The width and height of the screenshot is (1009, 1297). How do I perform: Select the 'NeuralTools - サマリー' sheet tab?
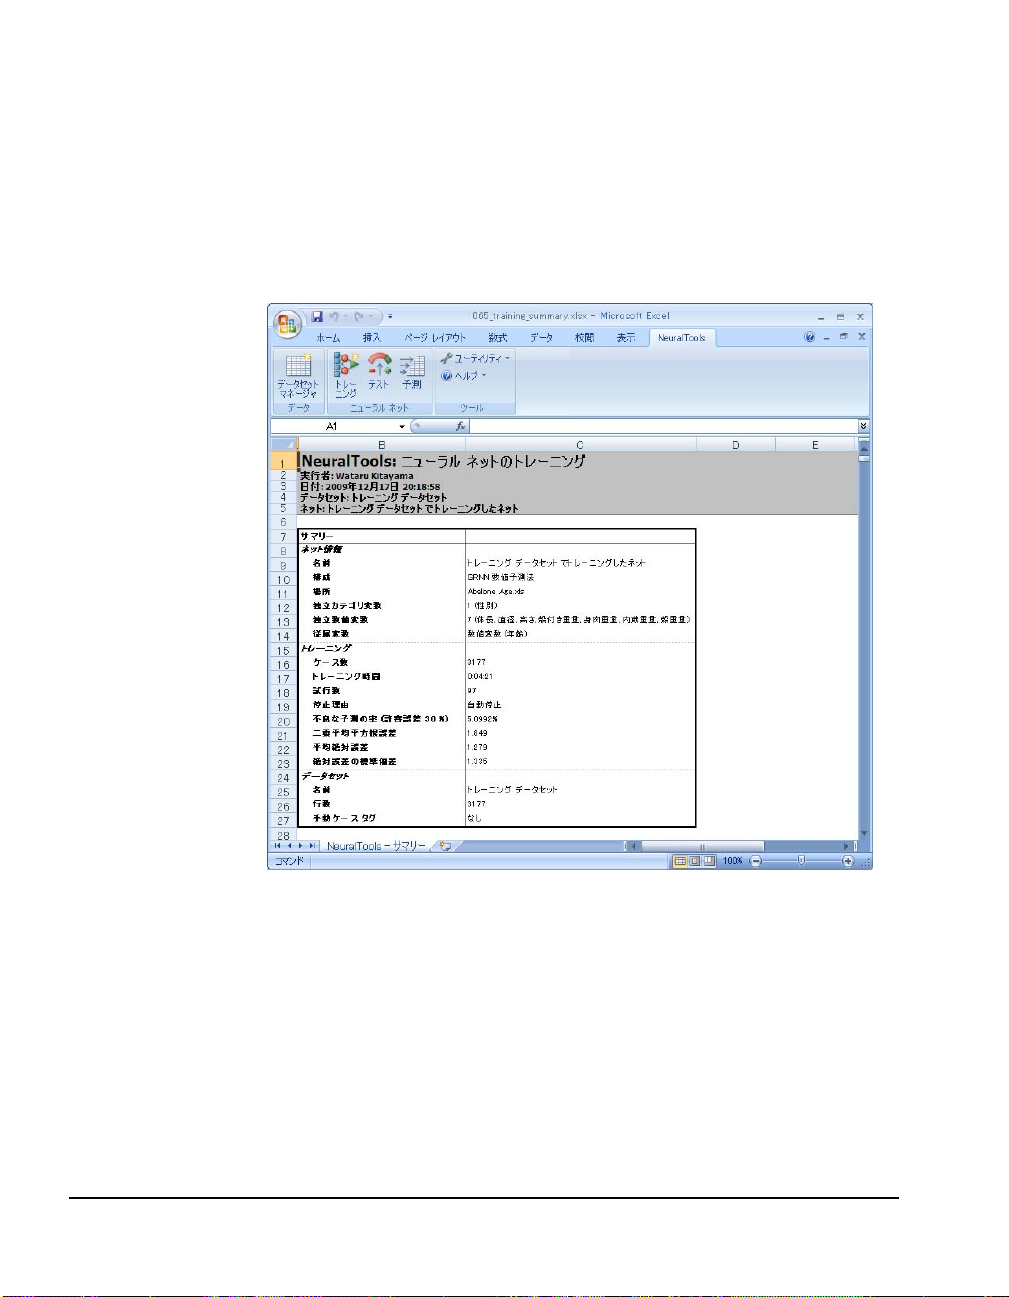[376, 846]
